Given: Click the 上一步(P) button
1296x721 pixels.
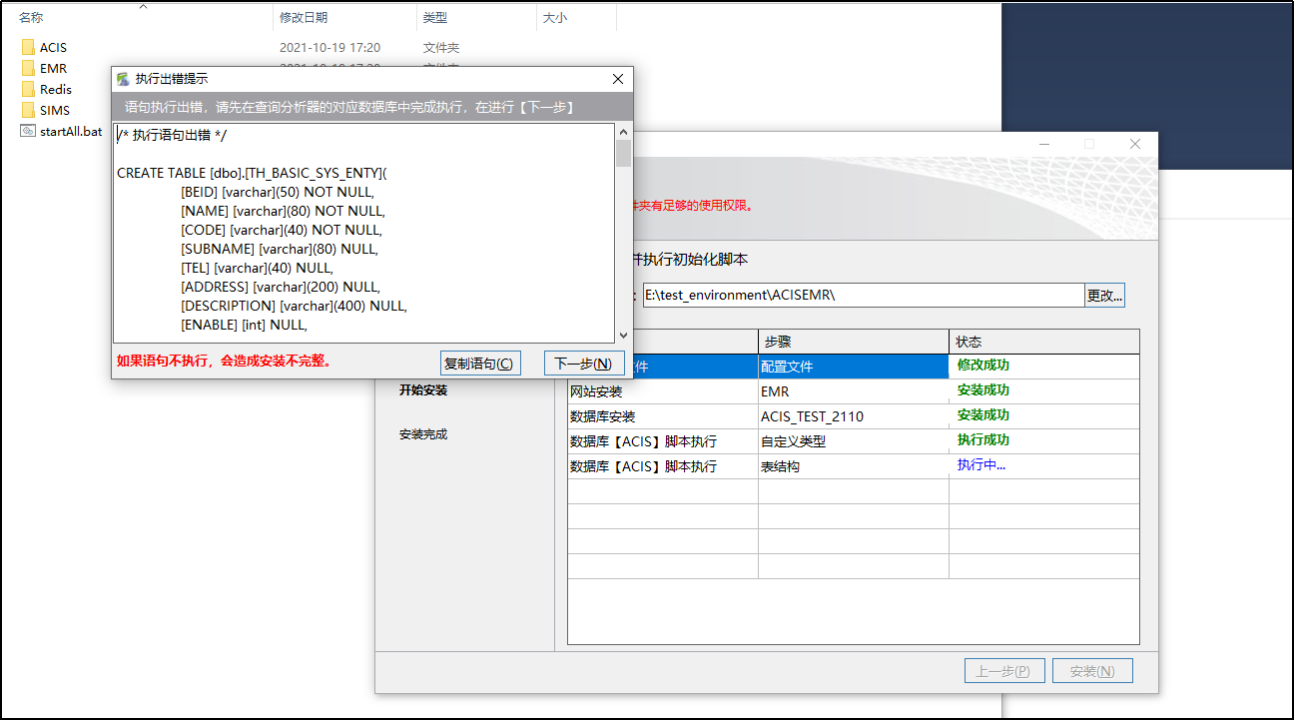Looking at the screenshot, I should click(1005, 671).
